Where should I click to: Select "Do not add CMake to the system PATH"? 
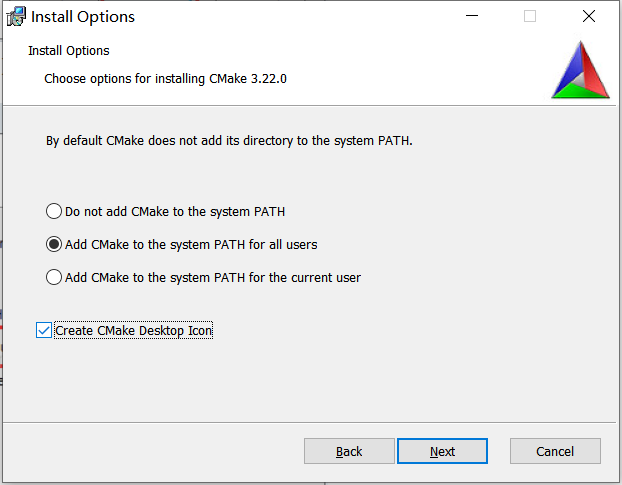54,212
